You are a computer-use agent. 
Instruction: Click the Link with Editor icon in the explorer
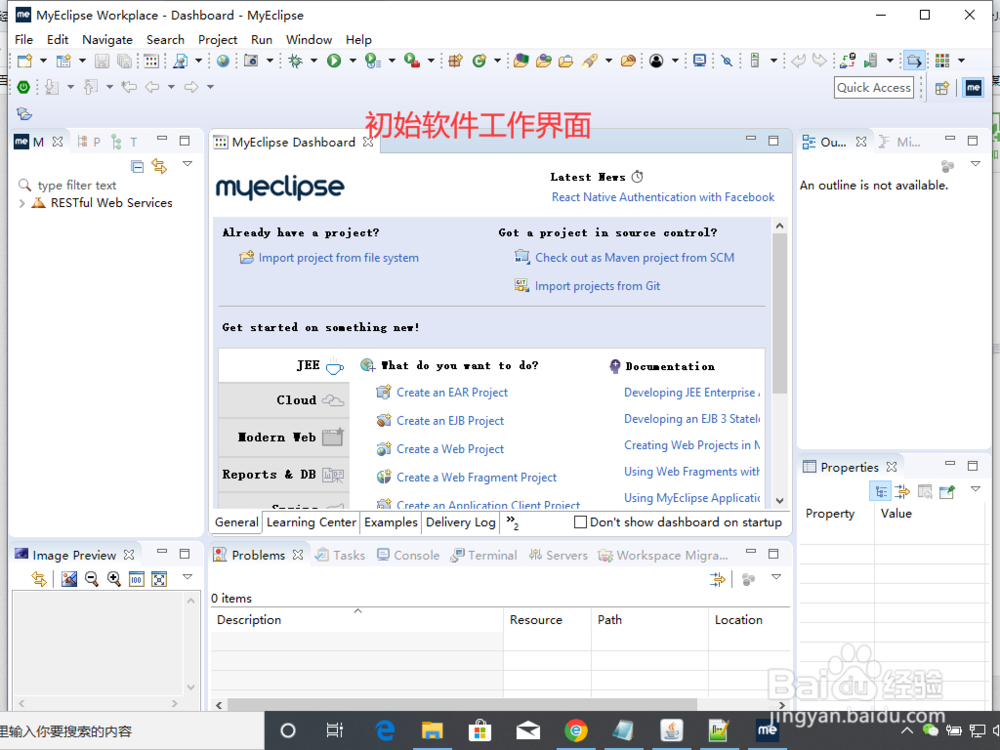159,166
